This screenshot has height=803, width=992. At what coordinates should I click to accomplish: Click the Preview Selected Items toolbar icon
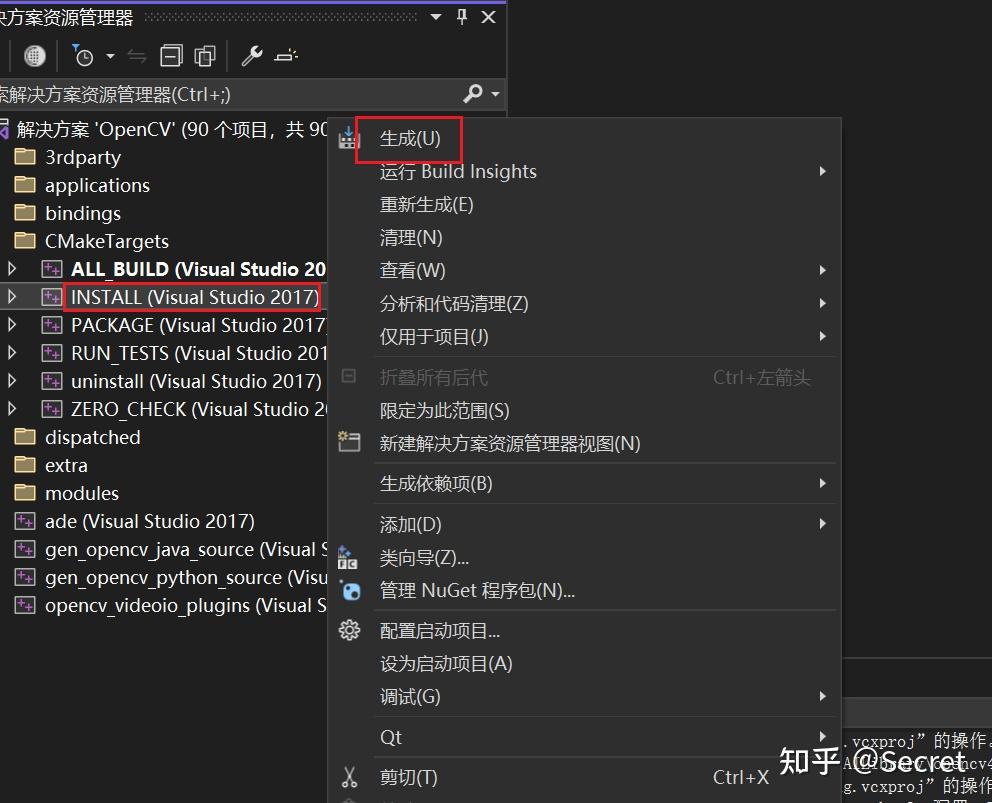click(x=205, y=56)
